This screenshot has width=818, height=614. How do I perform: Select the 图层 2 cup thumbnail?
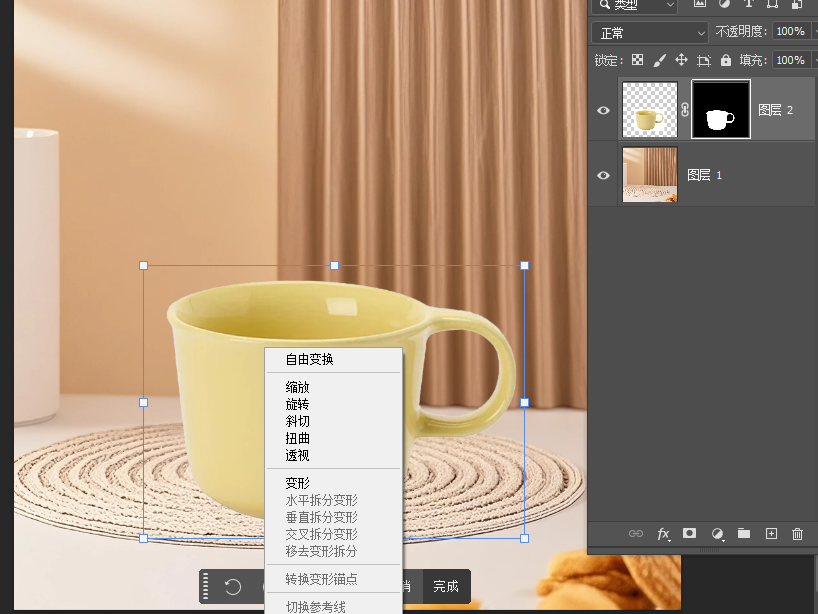pos(650,110)
